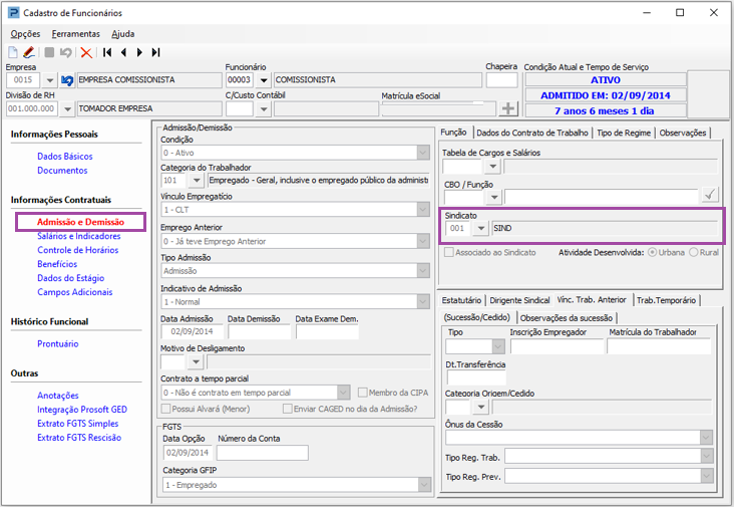Open the Sindicato code dropdown
734x507 pixels.
click(x=481, y=228)
